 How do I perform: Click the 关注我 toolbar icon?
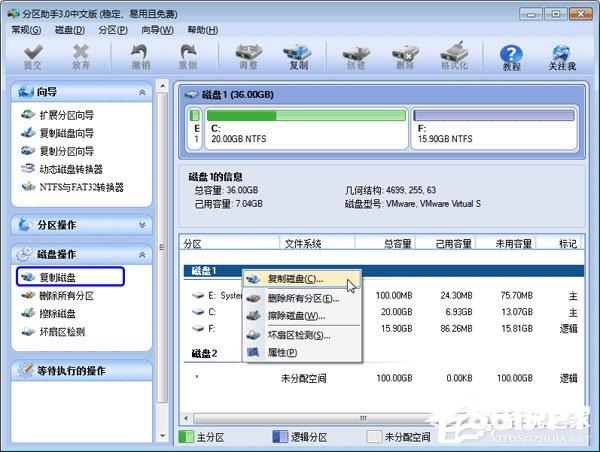pos(562,57)
